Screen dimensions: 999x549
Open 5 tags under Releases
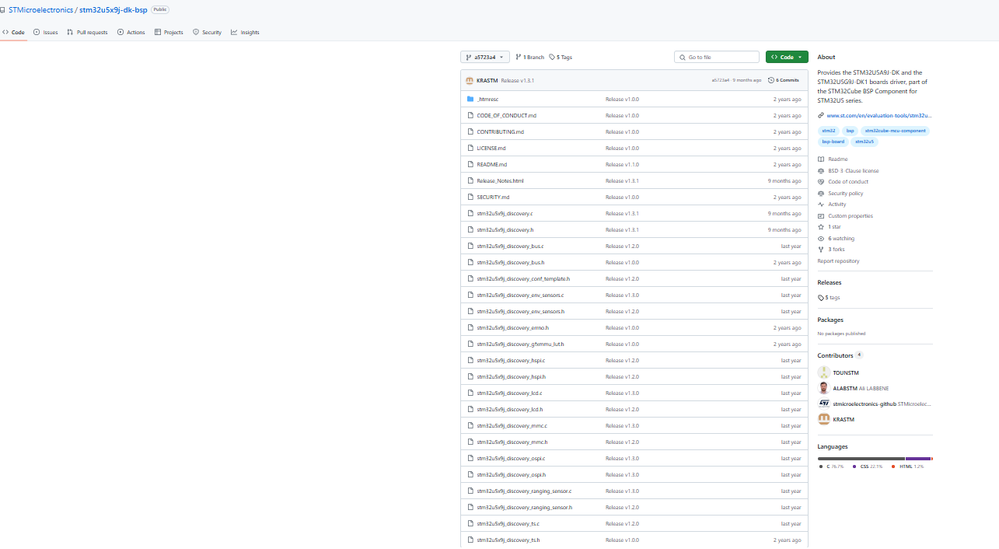click(x=830, y=297)
